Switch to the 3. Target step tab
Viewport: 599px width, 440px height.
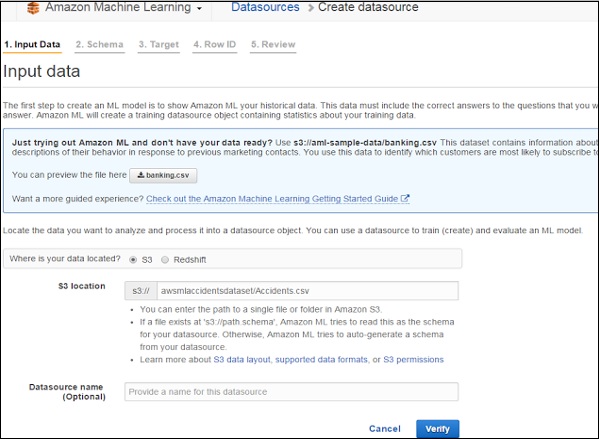click(x=159, y=44)
